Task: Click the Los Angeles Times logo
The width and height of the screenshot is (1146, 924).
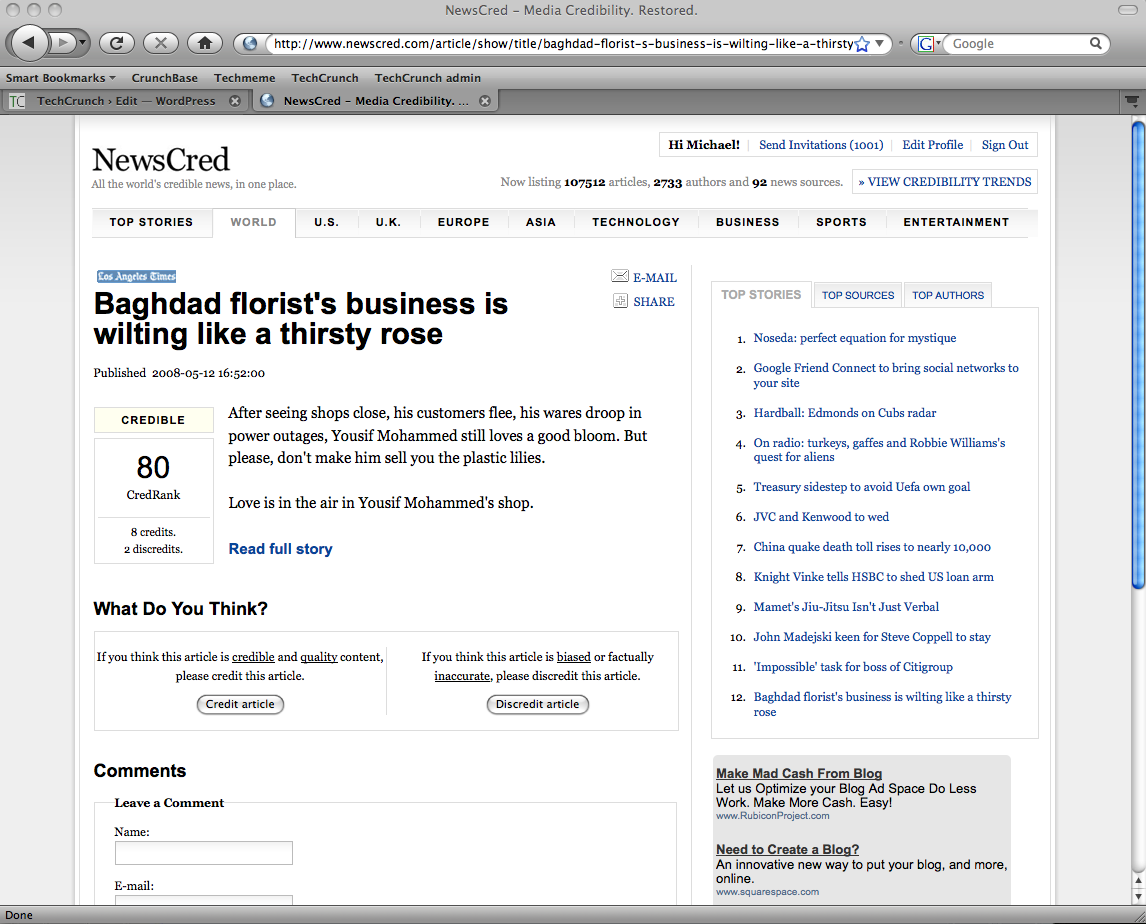Action: [136, 276]
